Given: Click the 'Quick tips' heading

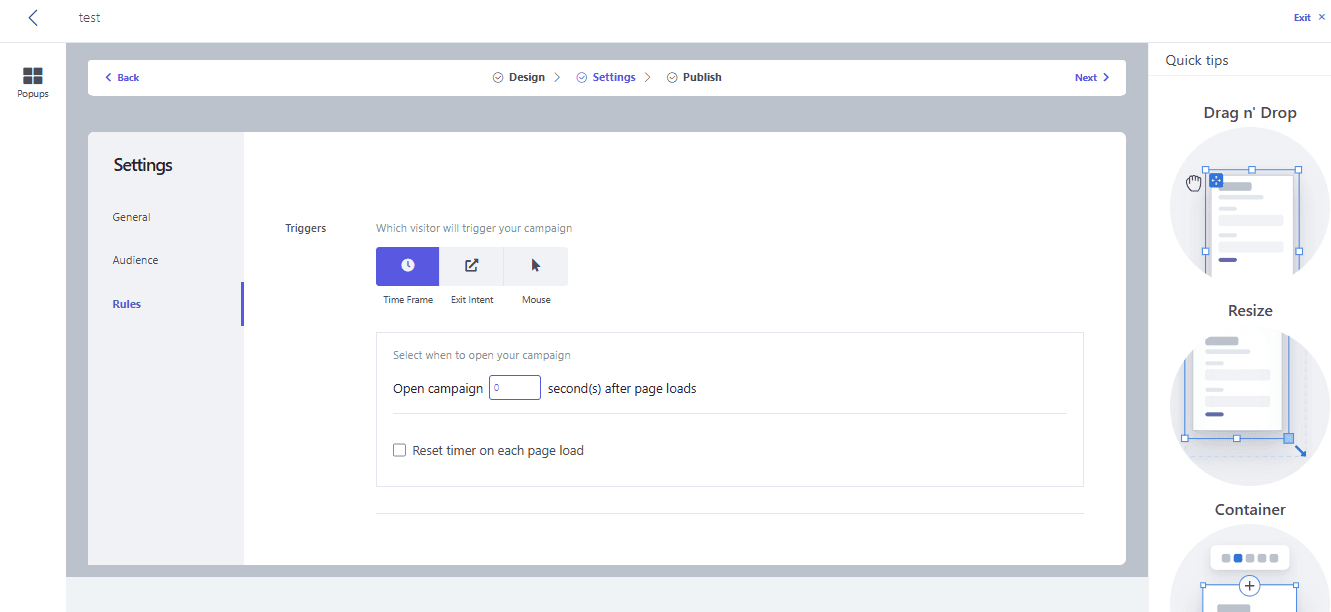Looking at the screenshot, I should point(1197,60).
